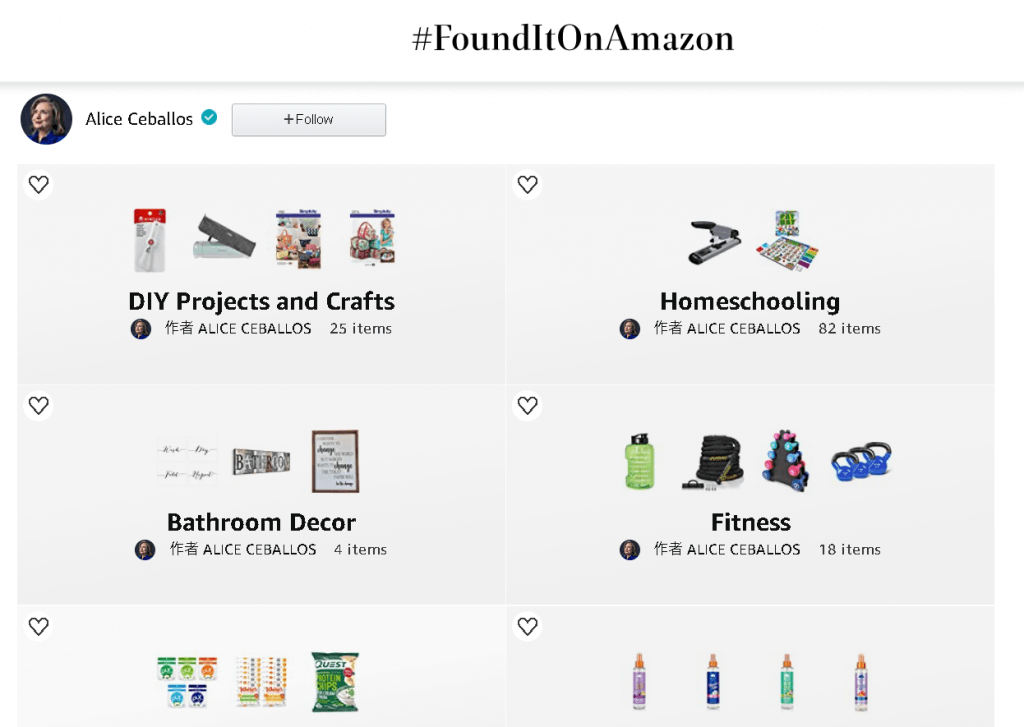Click the #FoundItOnAmazon header title
This screenshot has width=1024, height=727.
pyautogui.click(x=573, y=38)
